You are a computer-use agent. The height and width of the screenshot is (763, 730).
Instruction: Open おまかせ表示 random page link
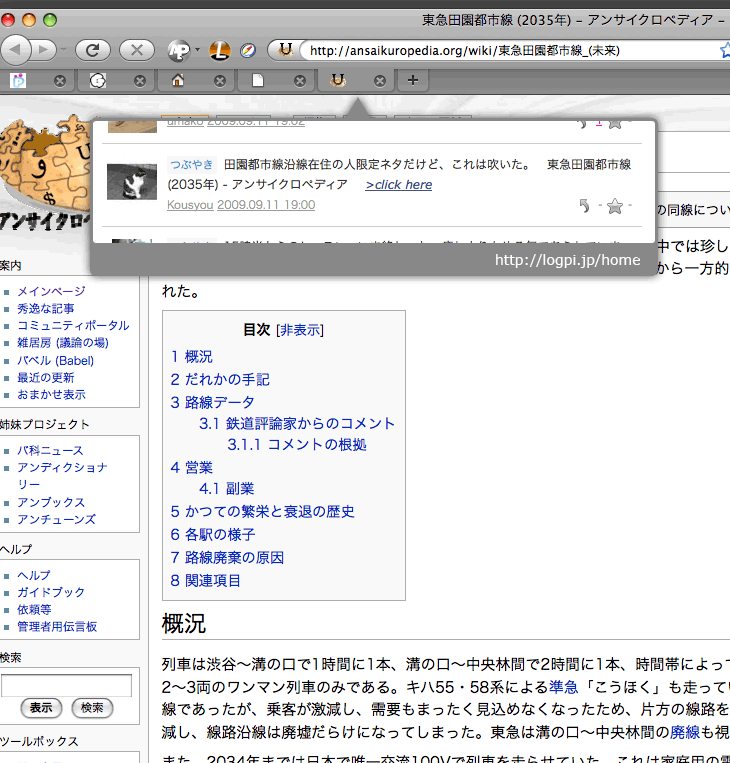[52, 395]
